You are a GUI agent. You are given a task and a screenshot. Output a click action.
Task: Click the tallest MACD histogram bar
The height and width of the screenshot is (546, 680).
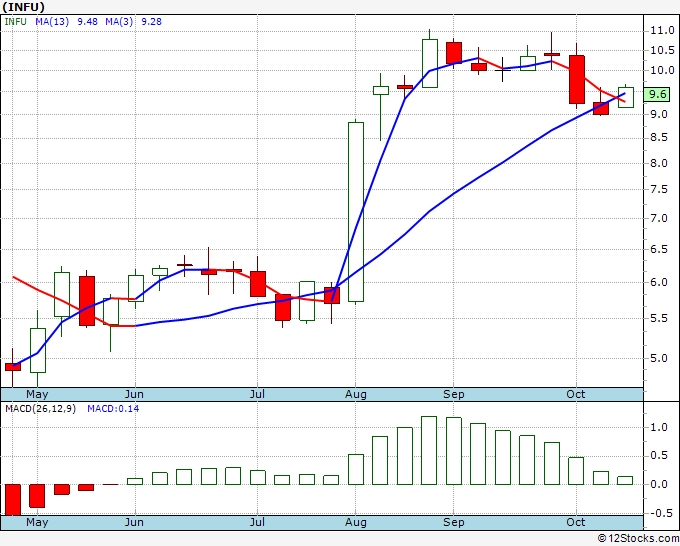(x=429, y=451)
